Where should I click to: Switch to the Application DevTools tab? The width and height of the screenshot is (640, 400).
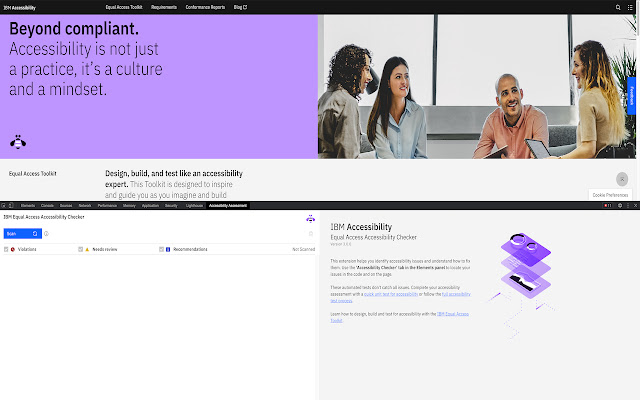pos(150,205)
